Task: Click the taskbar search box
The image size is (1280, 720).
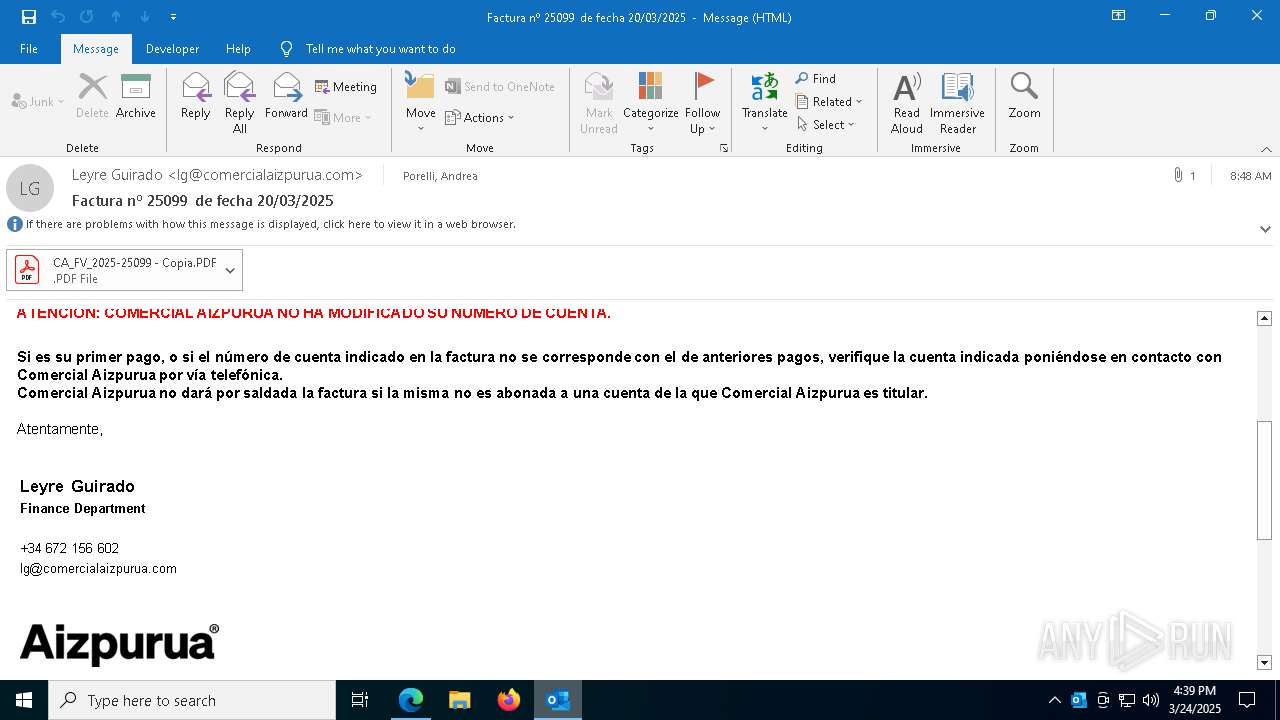Action: point(192,700)
